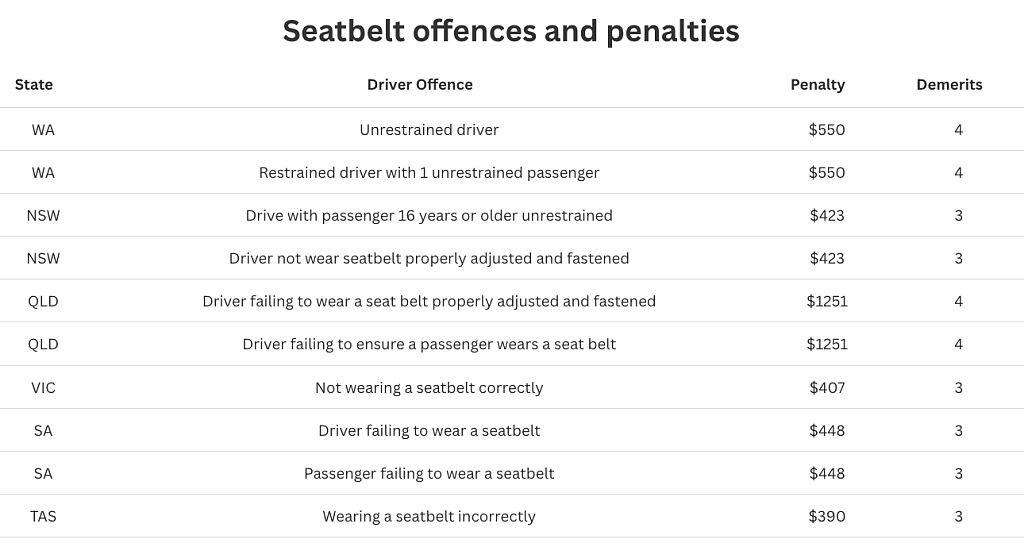1024x543 pixels.
Task: Select 'Passenger failing to wear a seatbelt' cell
Action: (x=429, y=474)
